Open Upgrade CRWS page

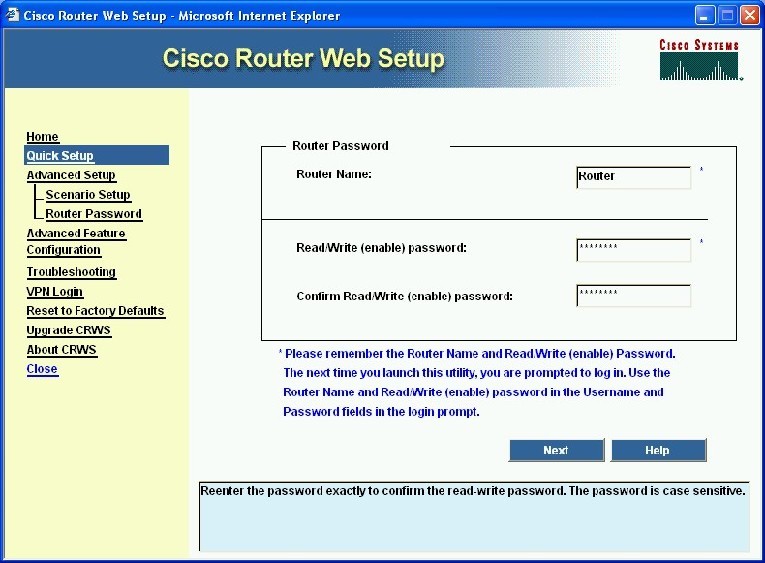[68, 330]
